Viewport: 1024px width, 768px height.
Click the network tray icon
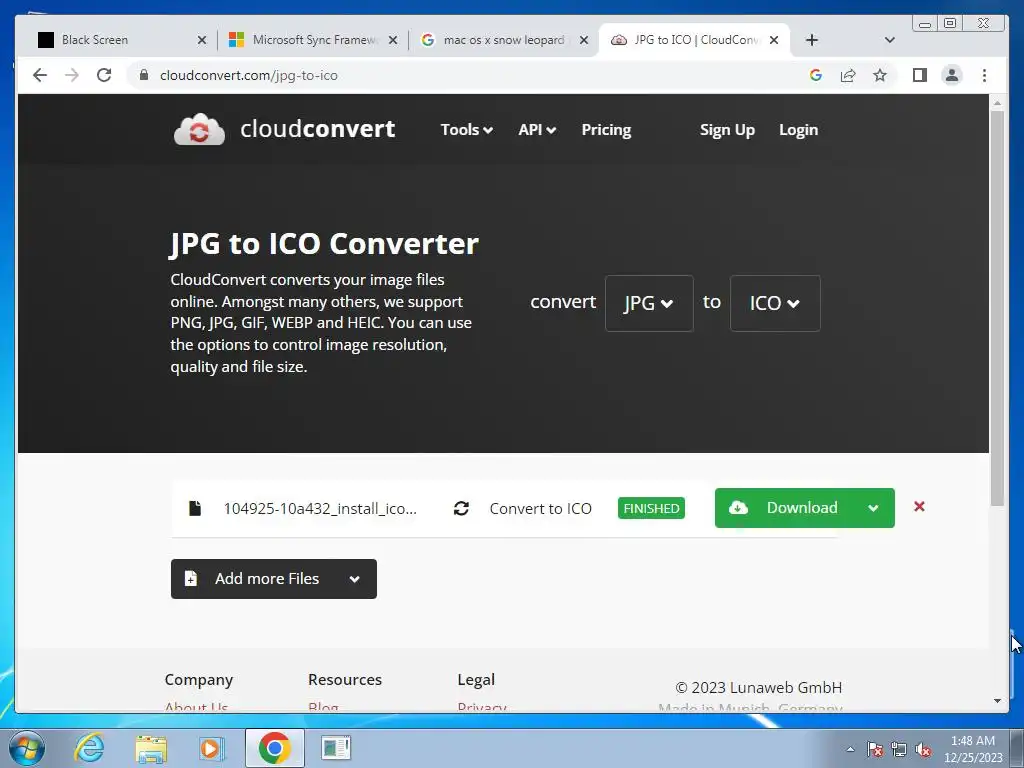899,749
